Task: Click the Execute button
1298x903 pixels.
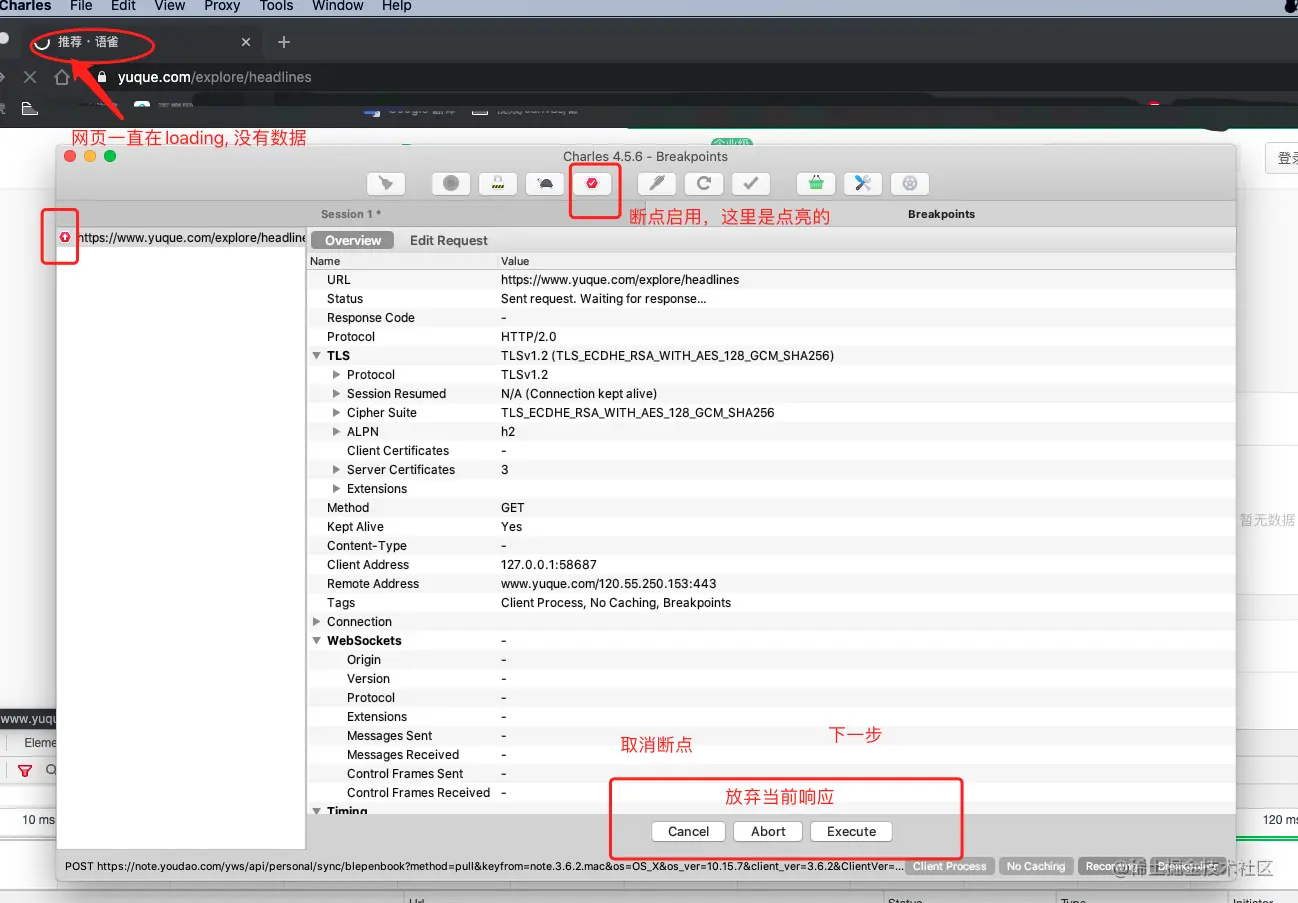Action: 852,832
